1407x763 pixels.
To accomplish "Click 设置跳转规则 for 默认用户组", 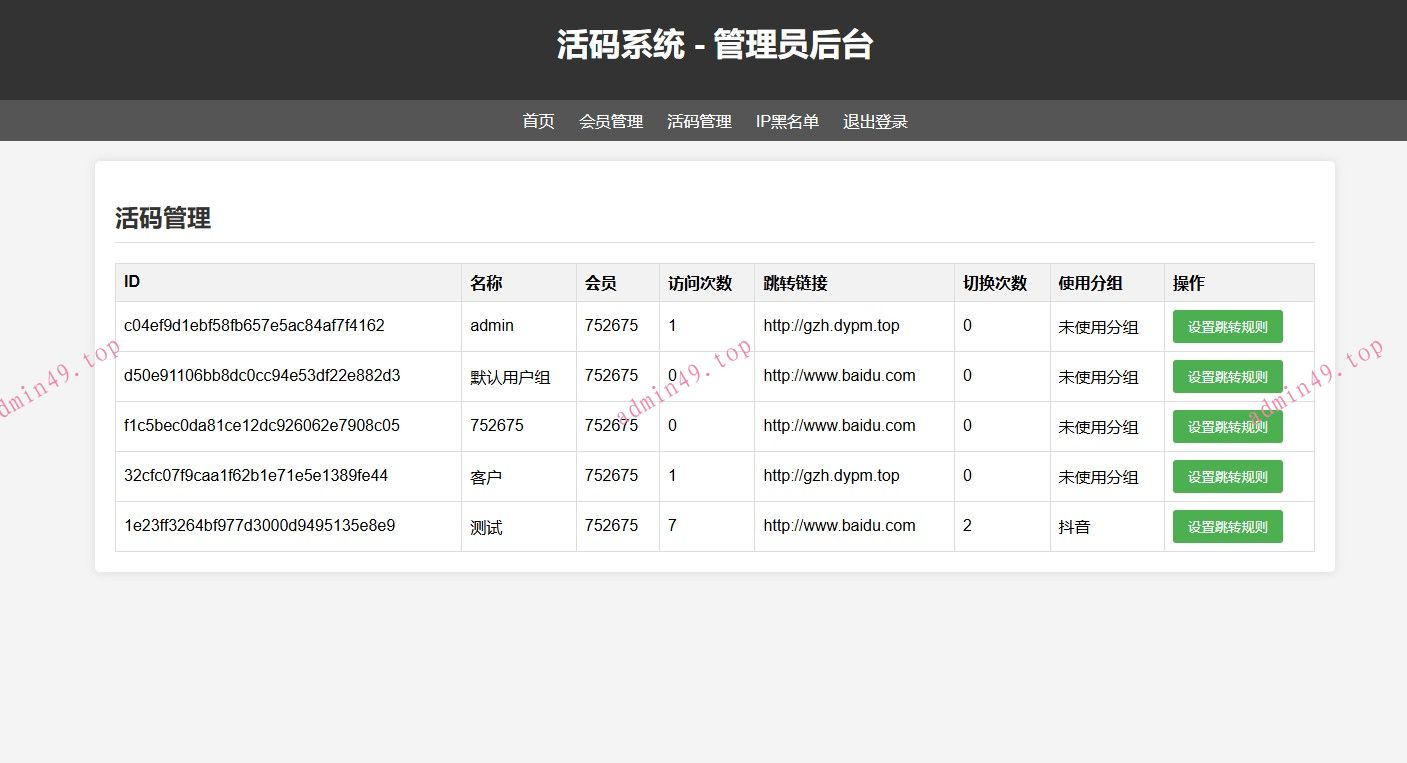I will (x=1227, y=376).
